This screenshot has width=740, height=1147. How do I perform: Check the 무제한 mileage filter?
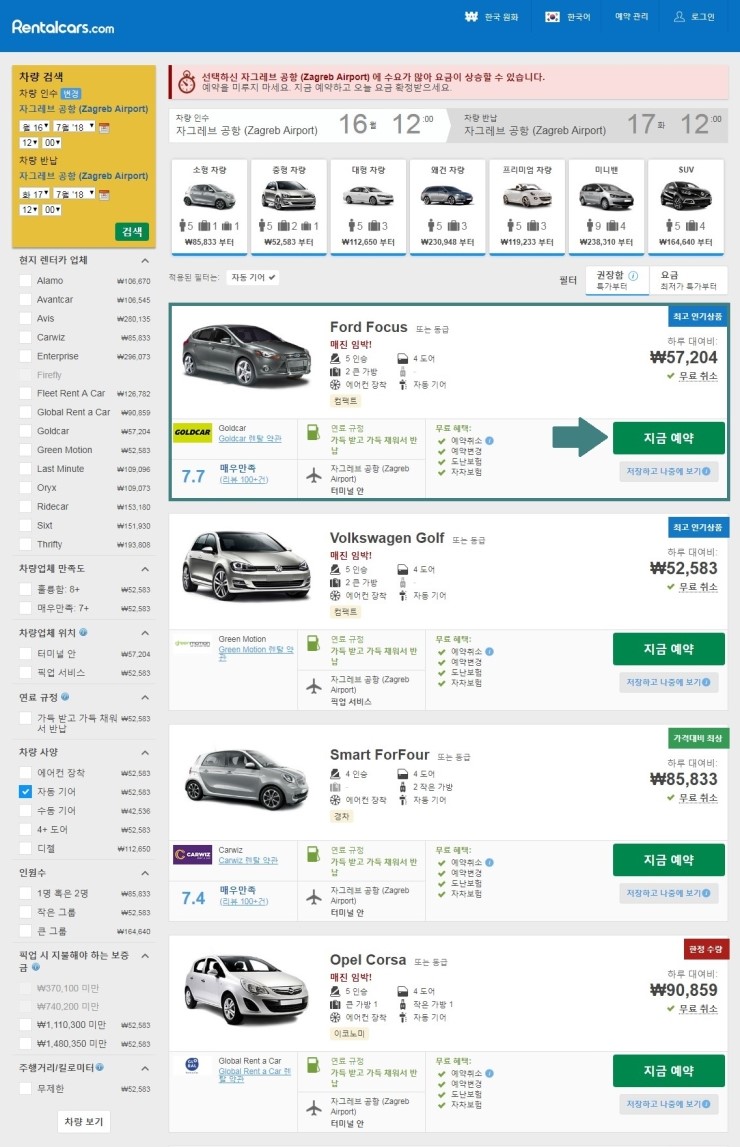click(x=26, y=1088)
